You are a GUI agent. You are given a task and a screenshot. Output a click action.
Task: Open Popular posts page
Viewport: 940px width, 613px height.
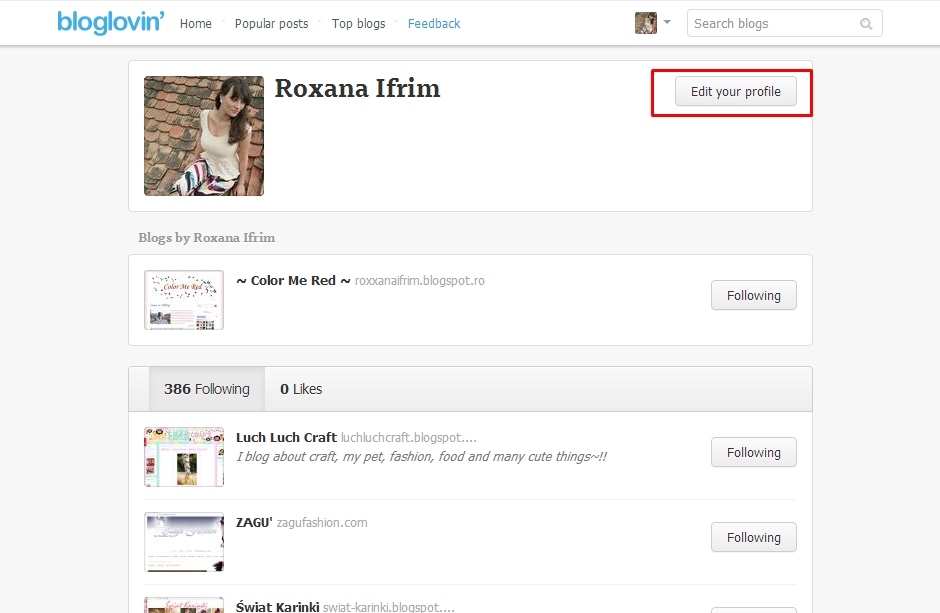pyautogui.click(x=272, y=23)
